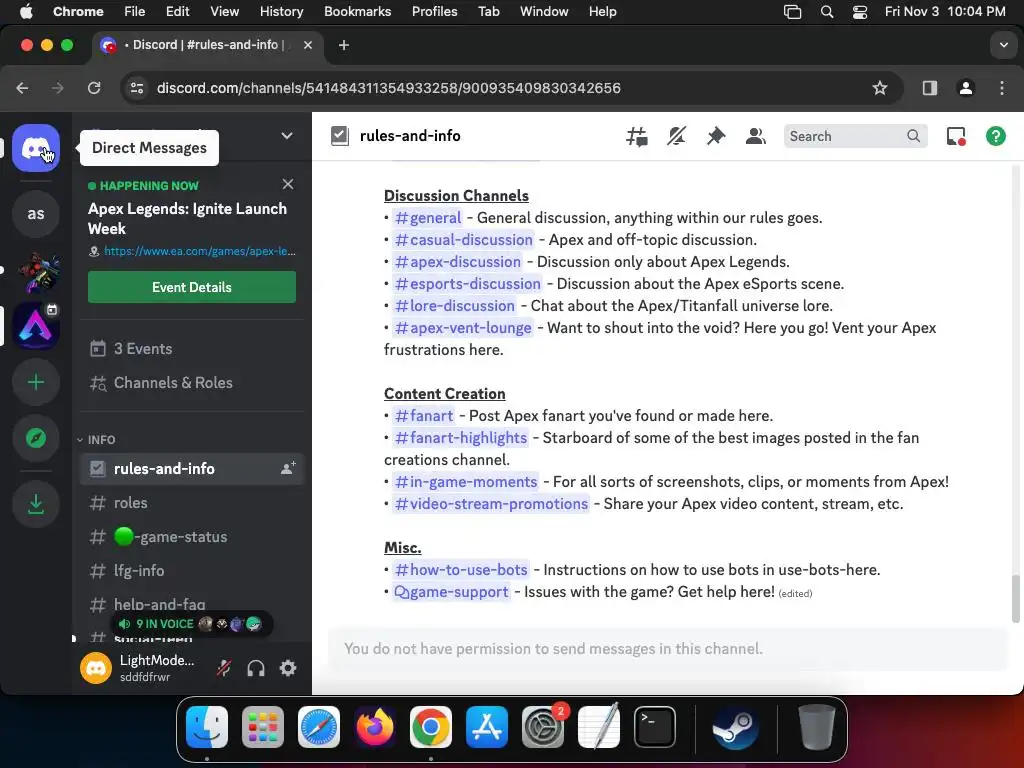Viewport: 1024px width, 768px height.
Task: Bookmark this page with star icon
Action: [x=880, y=88]
